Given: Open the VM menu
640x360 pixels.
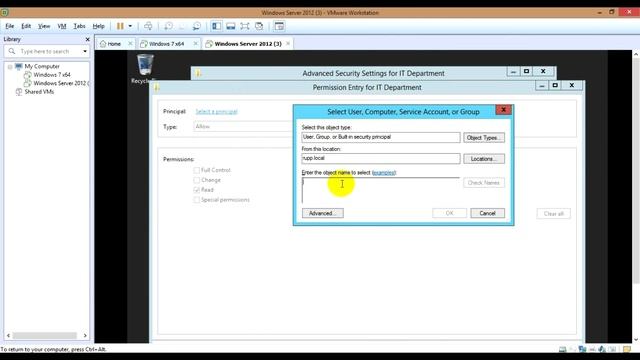Looking at the screenshot, I should click(62, 26).
